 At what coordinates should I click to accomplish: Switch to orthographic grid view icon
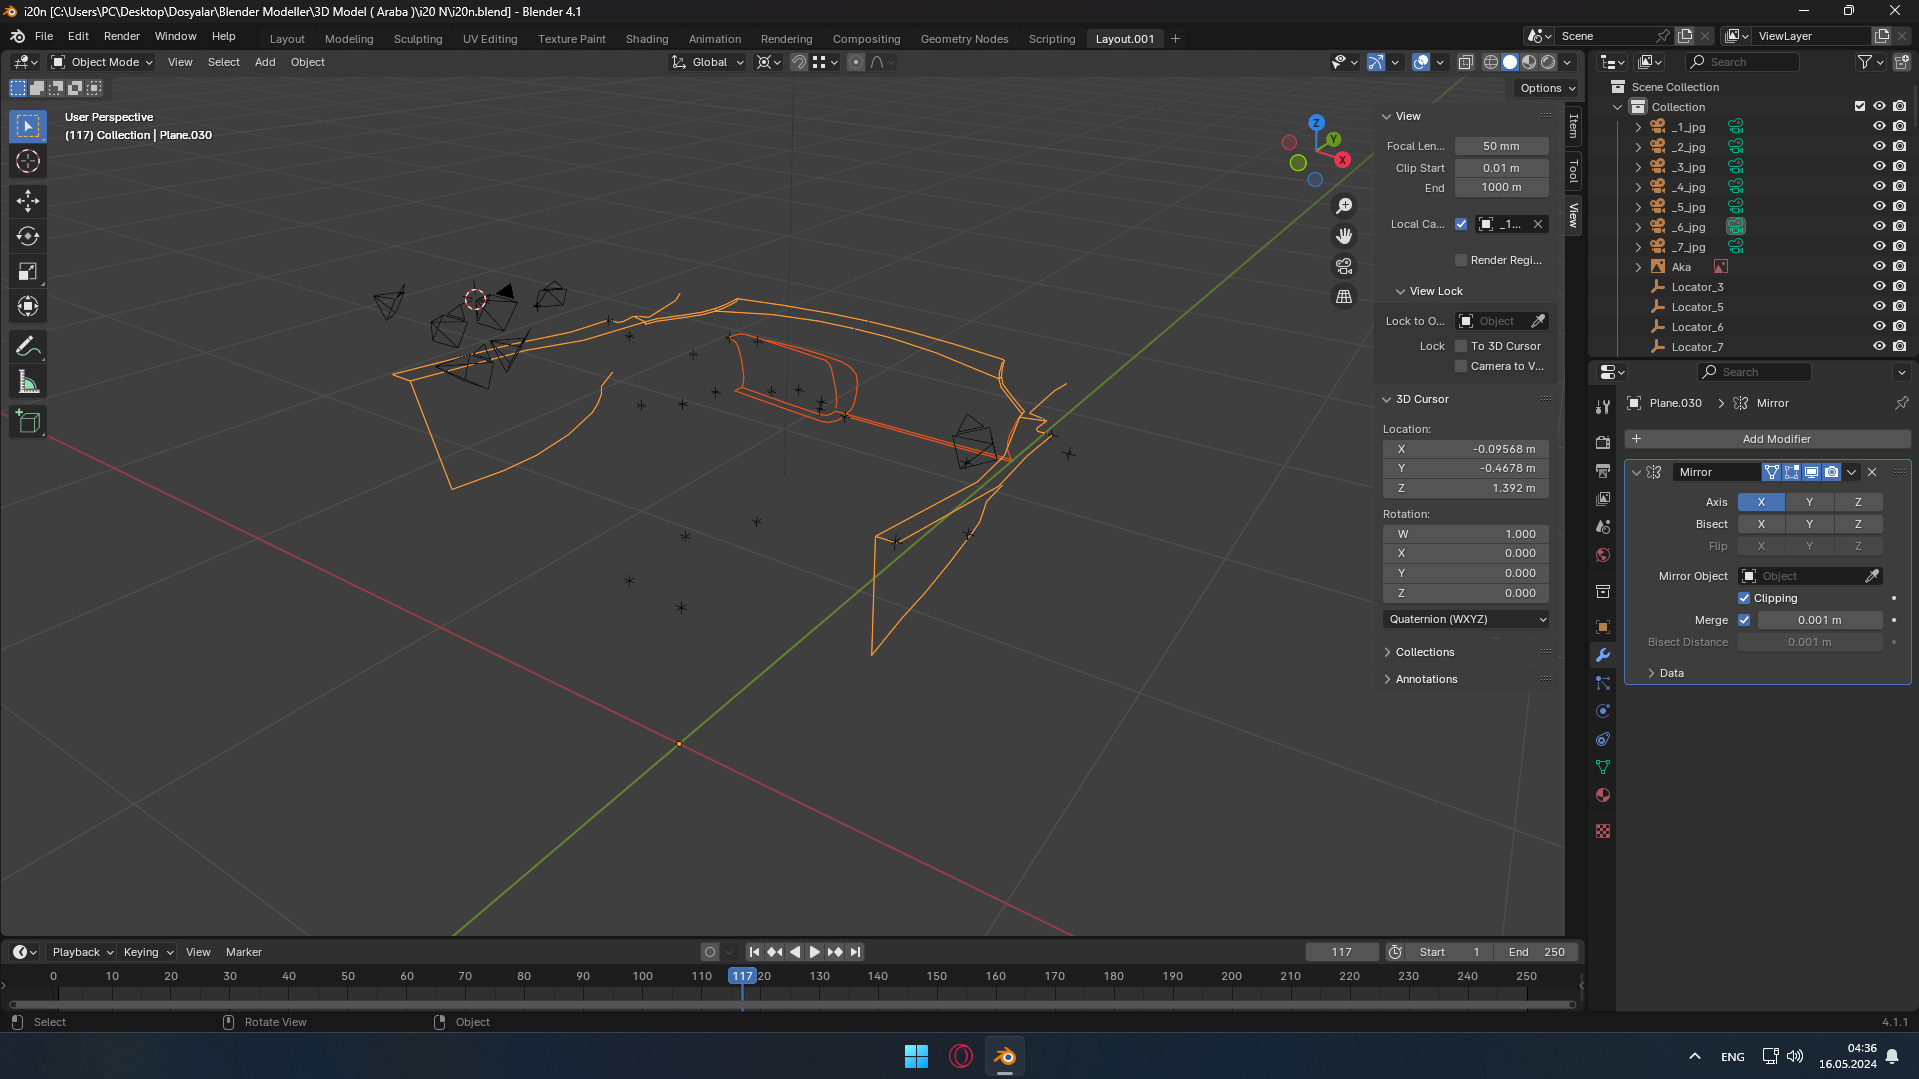coord(1344,297)
